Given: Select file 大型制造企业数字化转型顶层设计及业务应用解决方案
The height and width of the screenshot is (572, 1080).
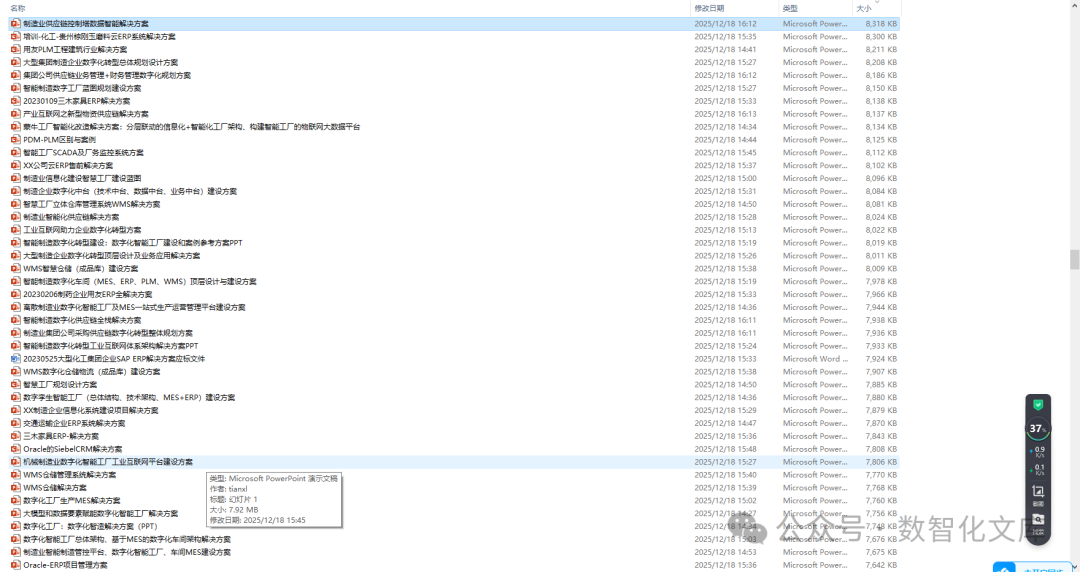Looking at the screenshot, I should pyautogui.click(x=112, y=256).
